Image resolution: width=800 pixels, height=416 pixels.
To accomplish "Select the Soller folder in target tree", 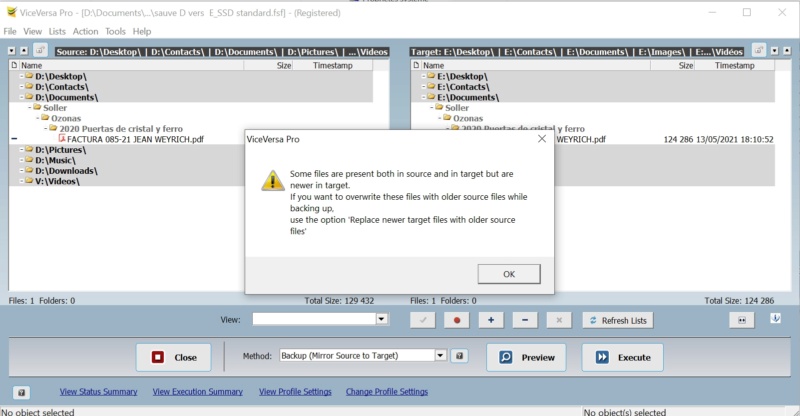I will (x=457, y=108).
